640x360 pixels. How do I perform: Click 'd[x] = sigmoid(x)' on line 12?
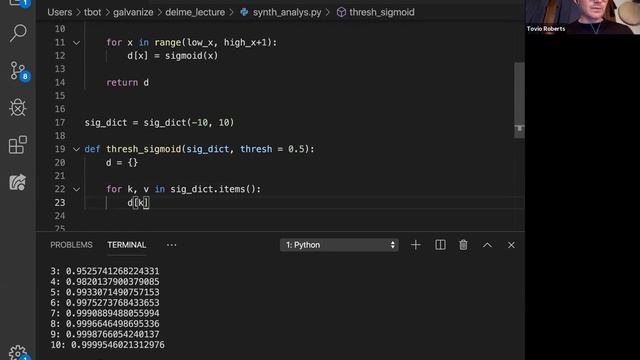coord(173,56)
